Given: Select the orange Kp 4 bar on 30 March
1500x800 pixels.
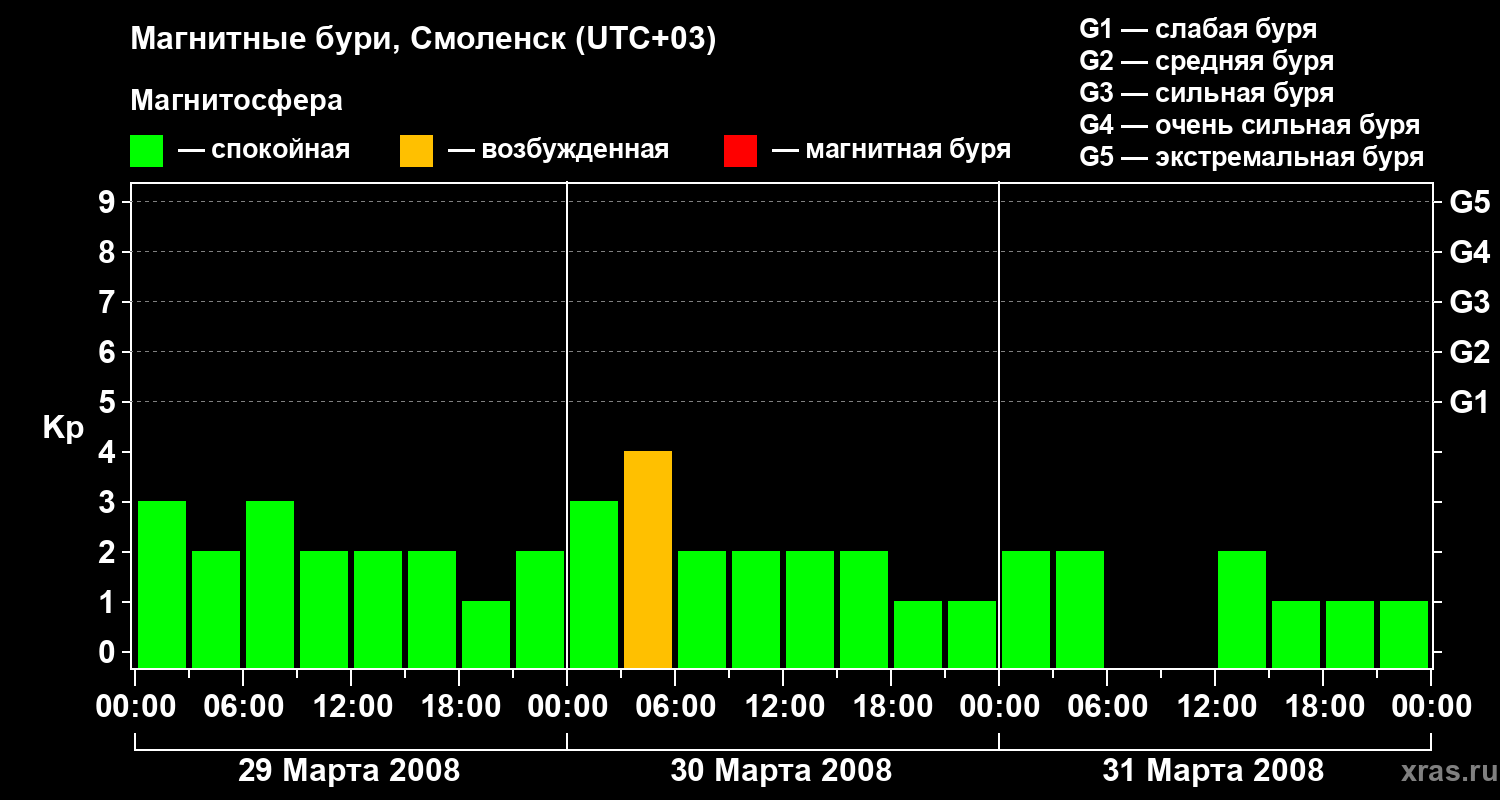Looking at the screenshot, I should [x=648, y=560].
